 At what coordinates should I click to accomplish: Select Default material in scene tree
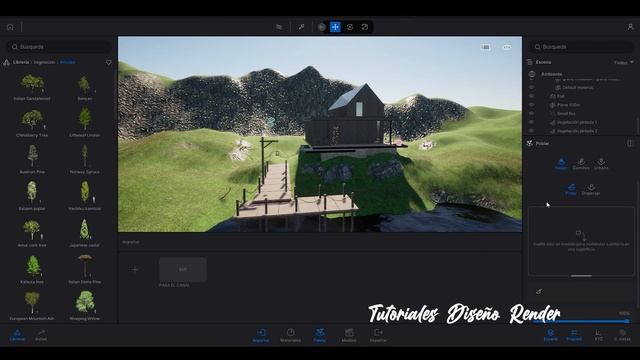578,87
